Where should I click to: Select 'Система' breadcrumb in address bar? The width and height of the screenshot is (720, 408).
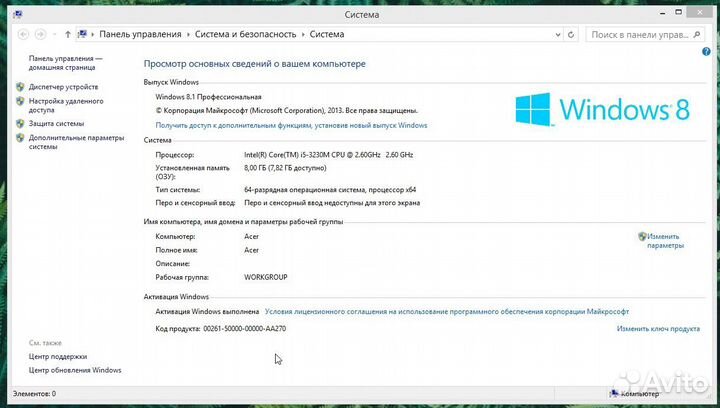coord(326,34)
